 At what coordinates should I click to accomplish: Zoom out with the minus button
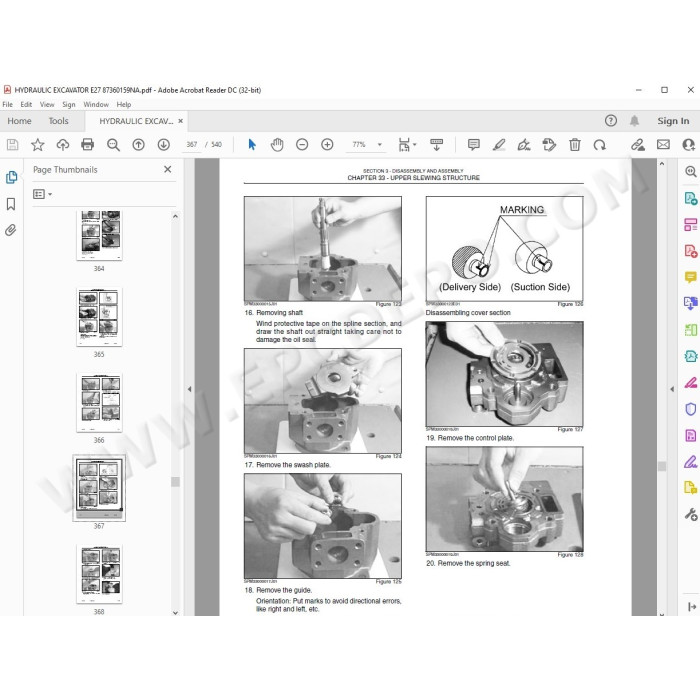302,144
